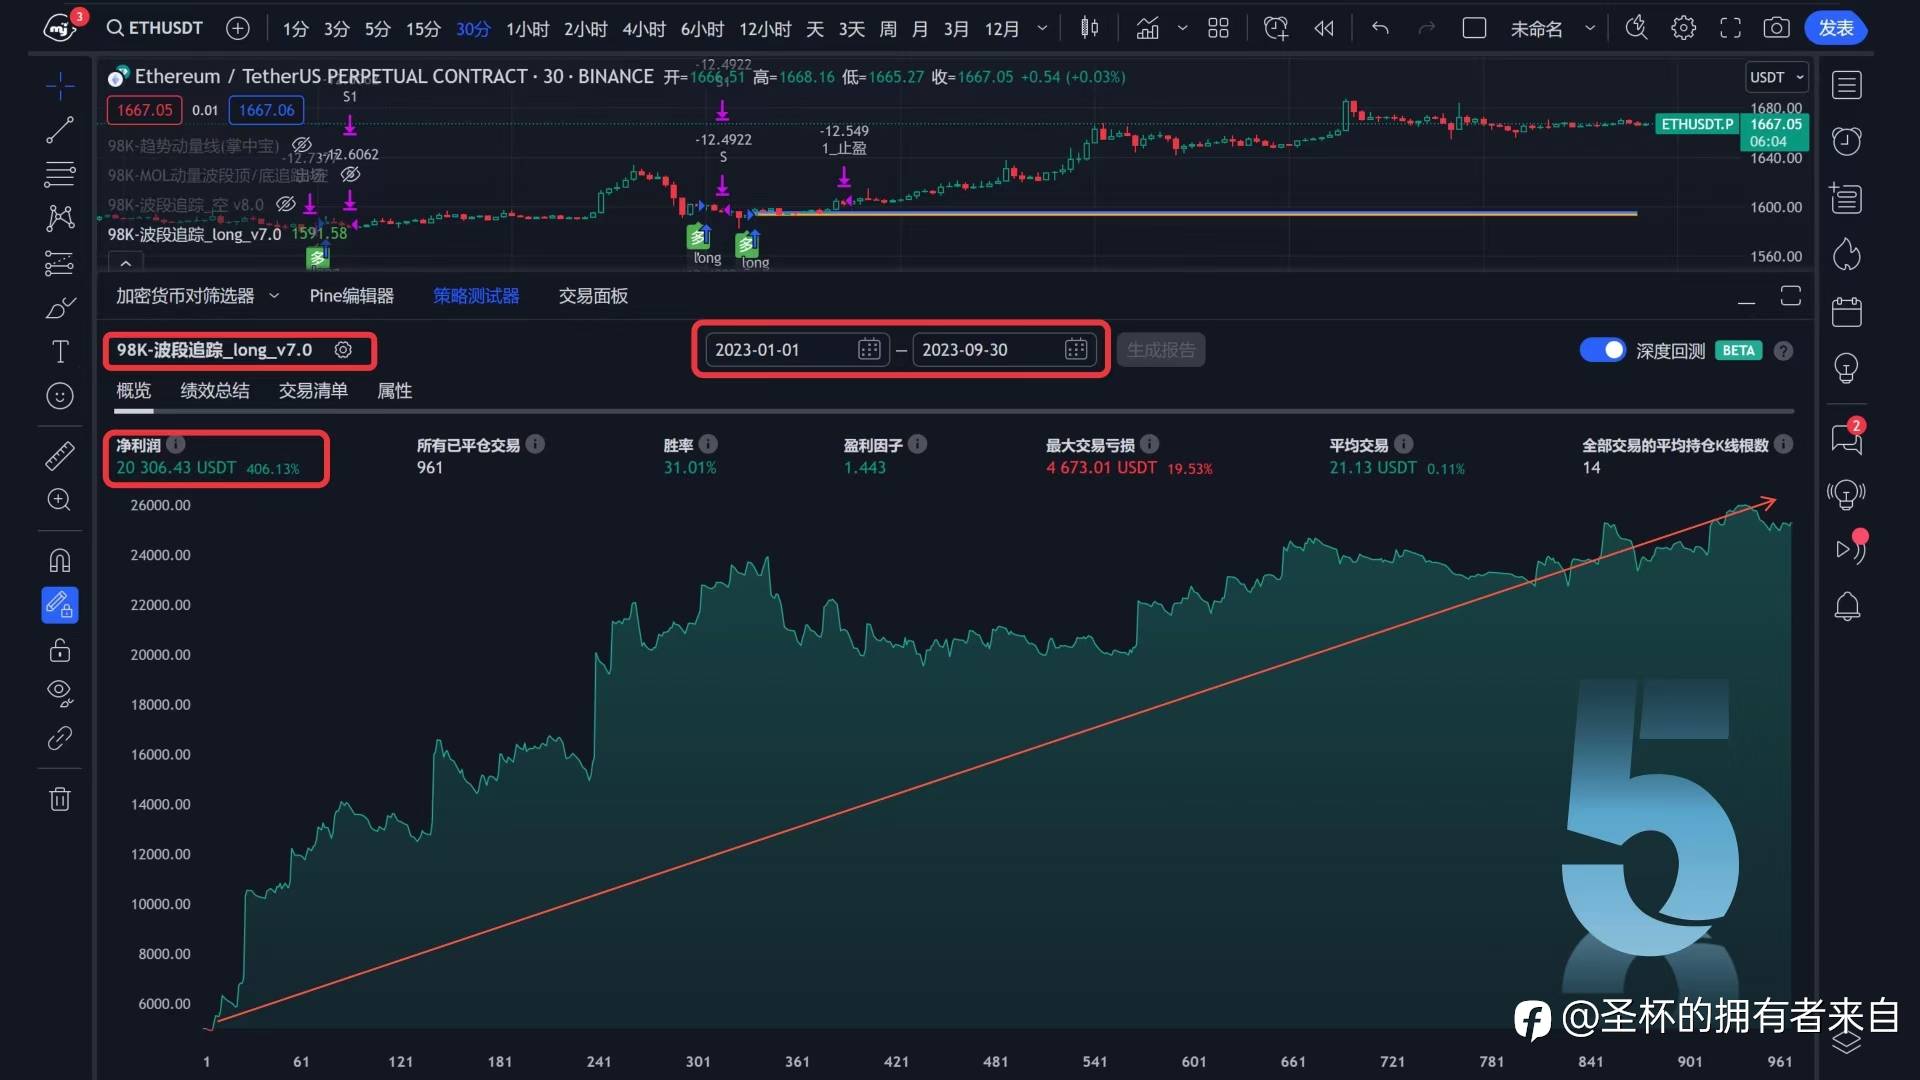Show the hidden 98K-波段追踪_空 v8.0 indicator

(x=286, y=205)
